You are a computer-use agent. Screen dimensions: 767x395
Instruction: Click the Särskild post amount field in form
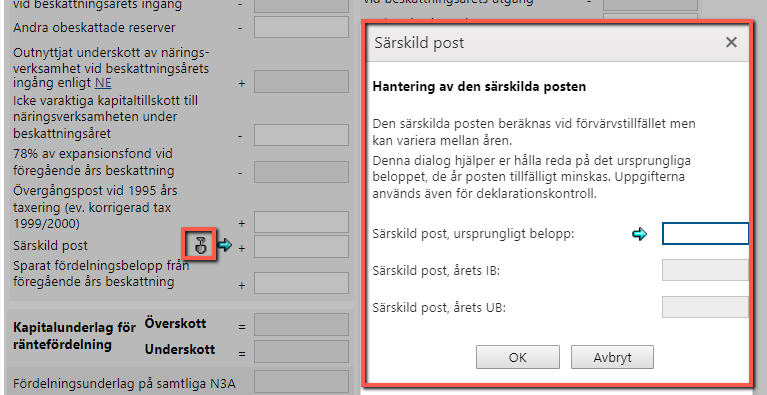[x=301, y=246]
